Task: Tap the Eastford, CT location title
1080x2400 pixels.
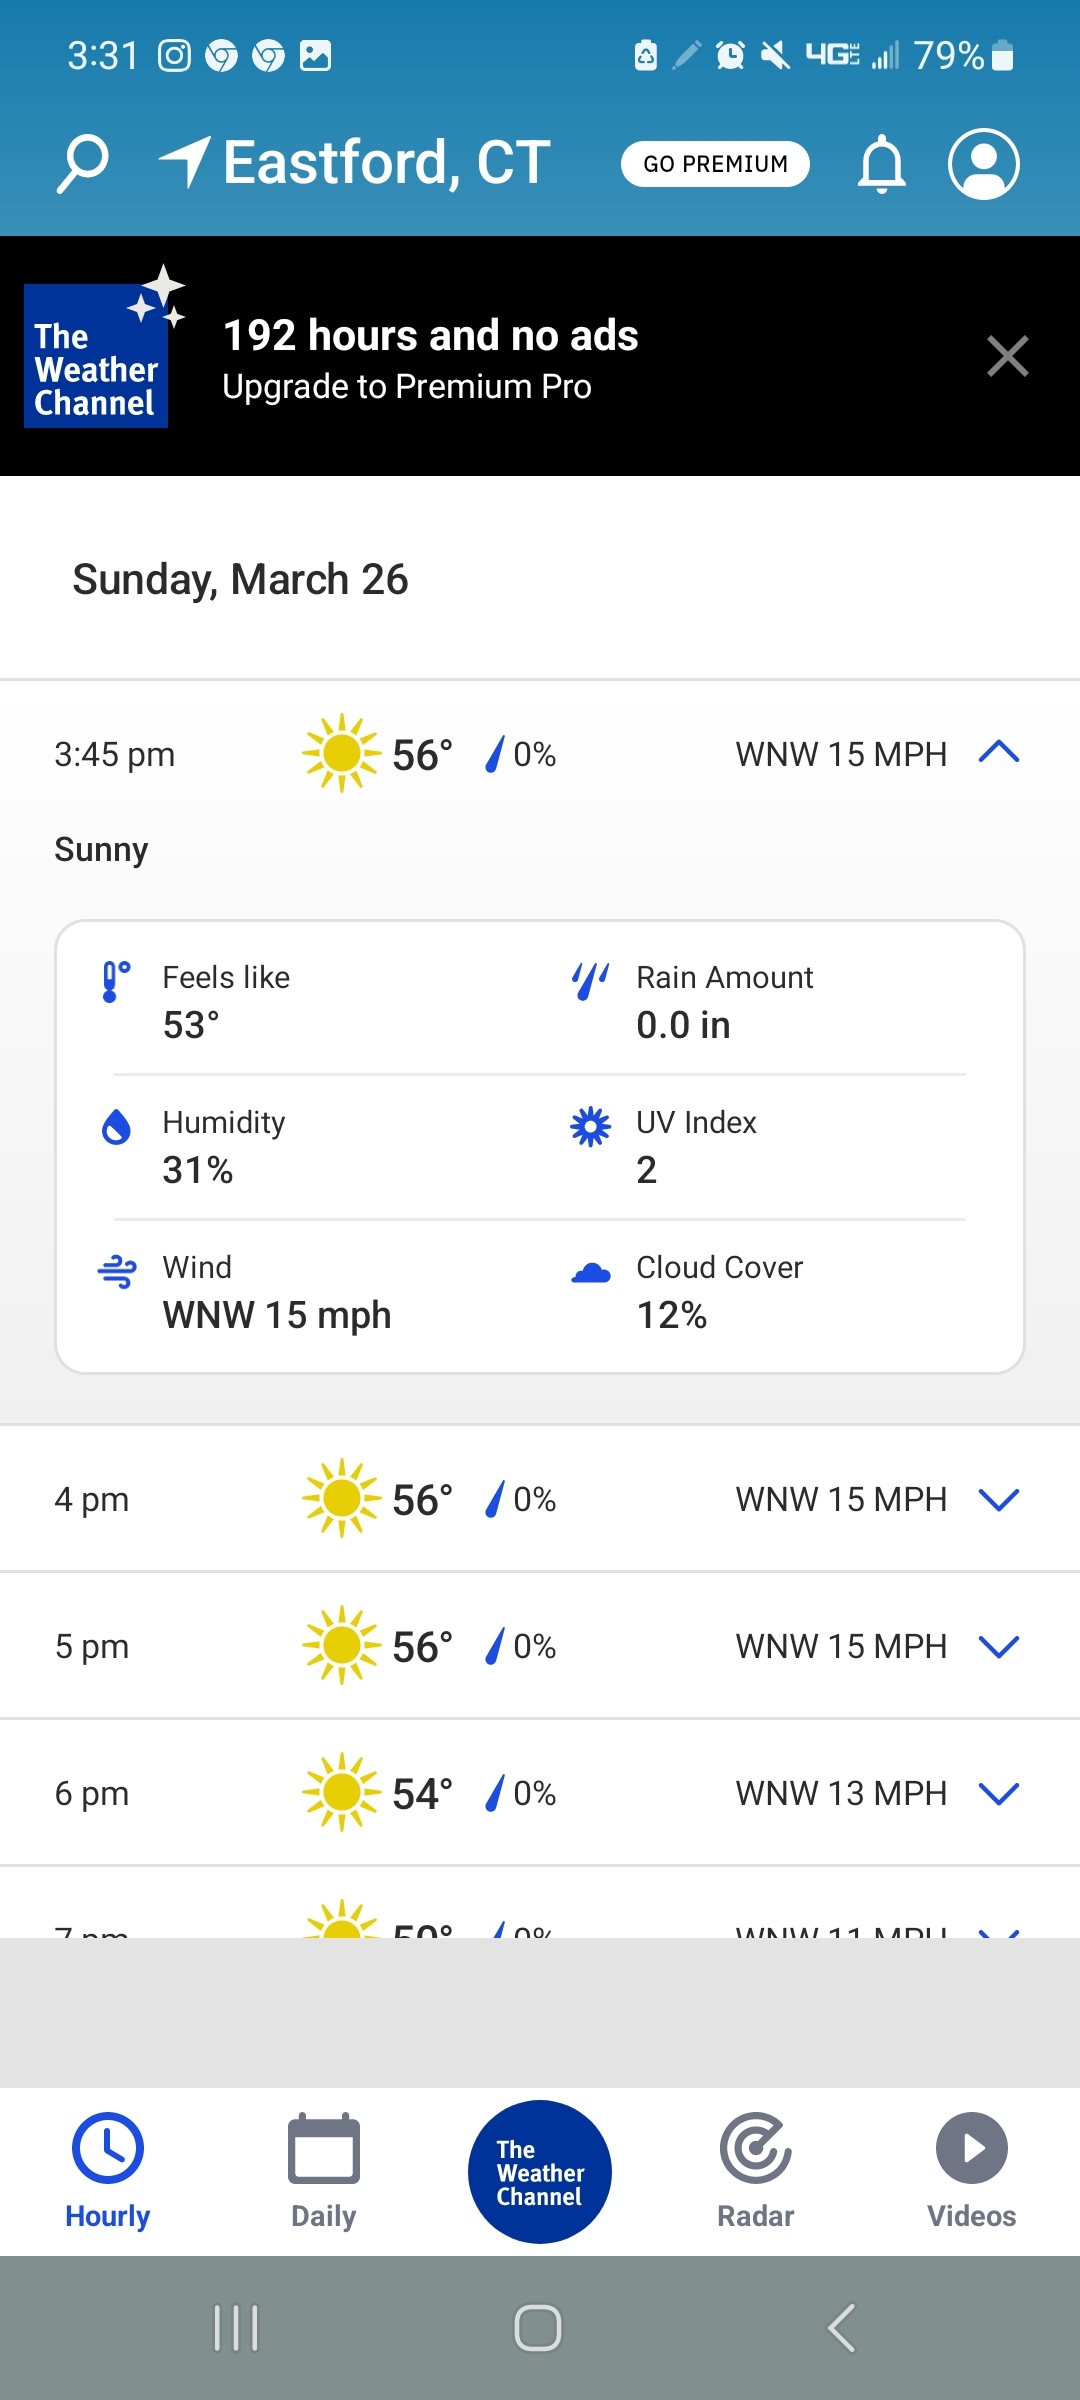Action: coord(387,162)
